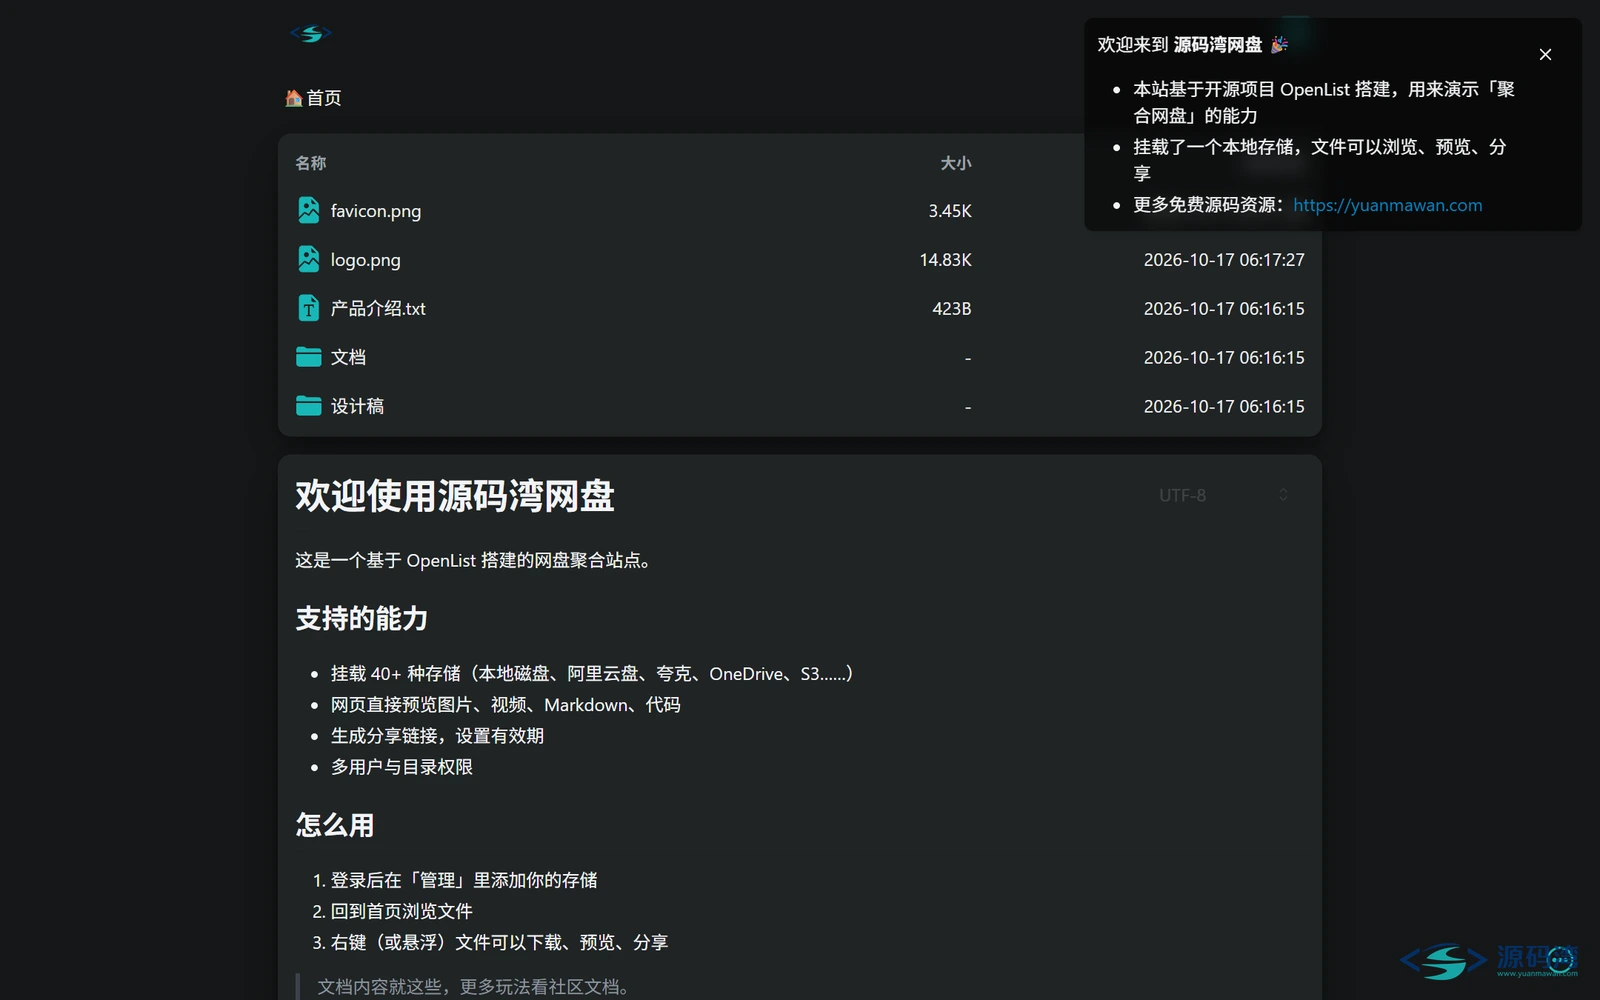Open the 产品介绍.txt file
Image resolution: width=1600 pixels, height=1000 pixels.
pyautogui.click(x=378, y=309)
